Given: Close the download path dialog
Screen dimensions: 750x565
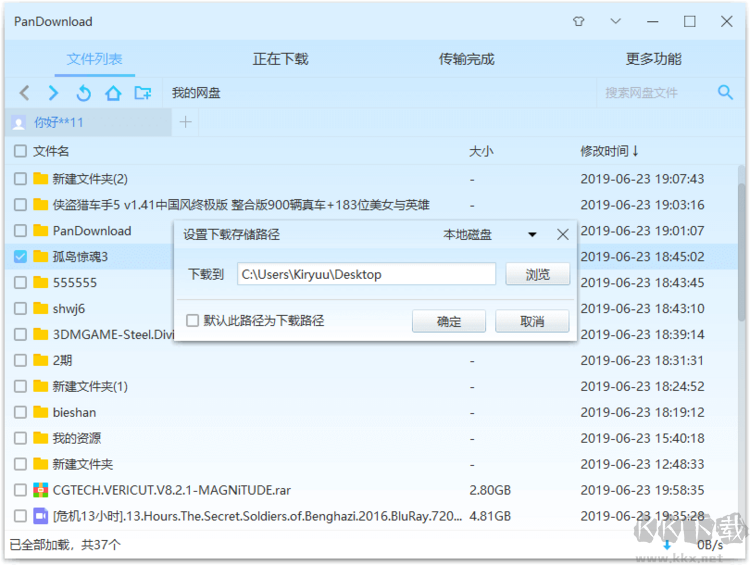Looking at the screenshot, I should click(562, 234).
